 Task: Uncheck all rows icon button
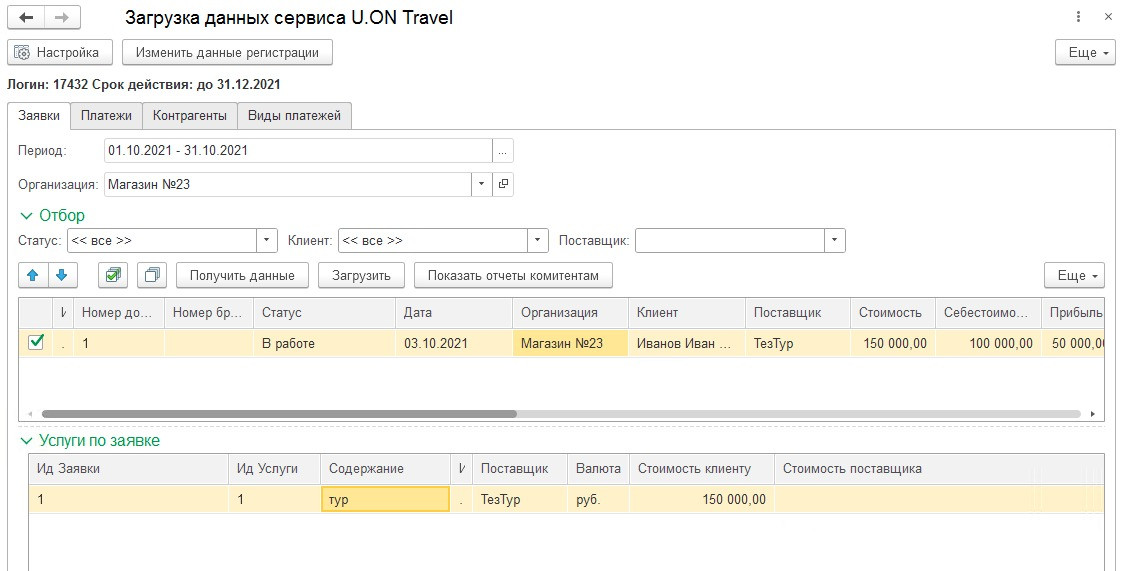point(152,275)
